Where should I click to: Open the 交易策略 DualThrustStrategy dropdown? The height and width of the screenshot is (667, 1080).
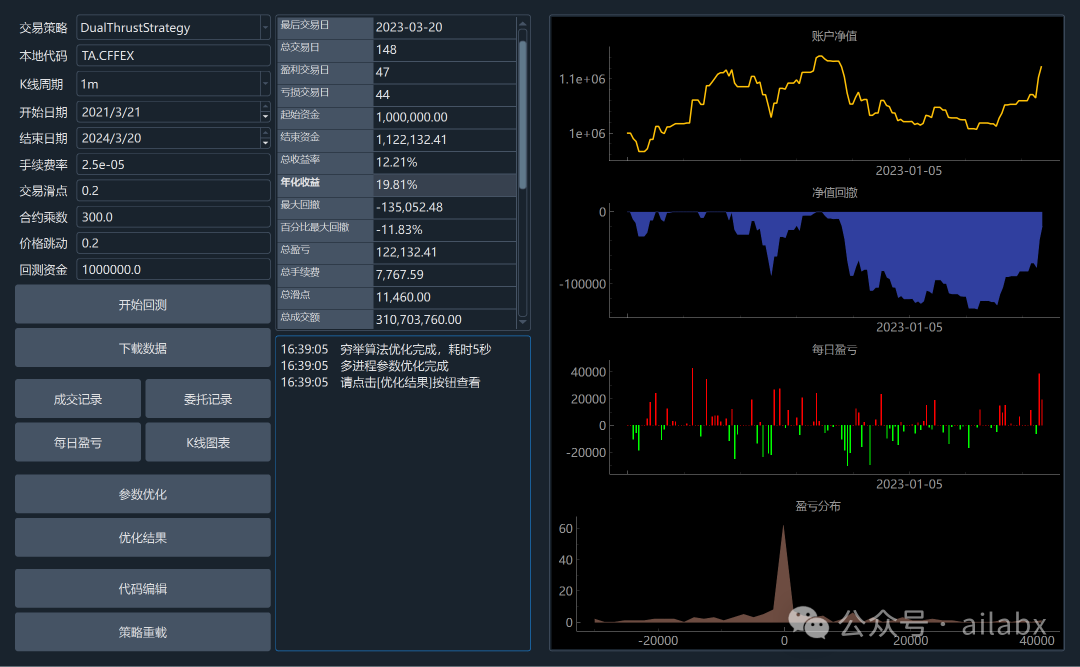(x=173, y=28)
